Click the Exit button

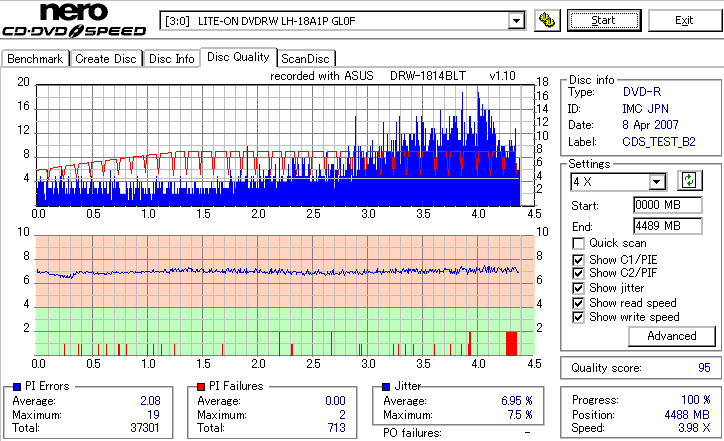click(x=684, y=20)
